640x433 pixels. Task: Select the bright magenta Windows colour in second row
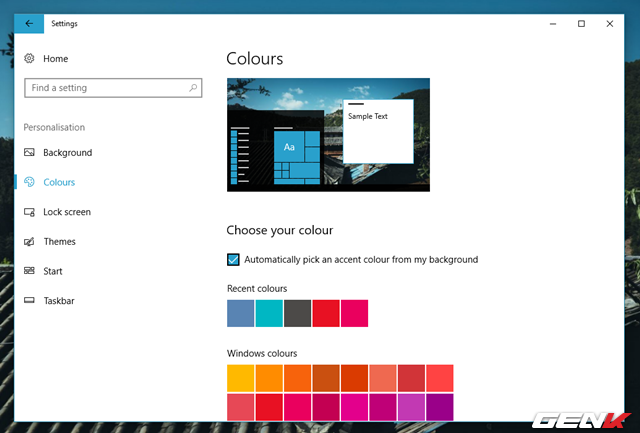tap(354, 407)
